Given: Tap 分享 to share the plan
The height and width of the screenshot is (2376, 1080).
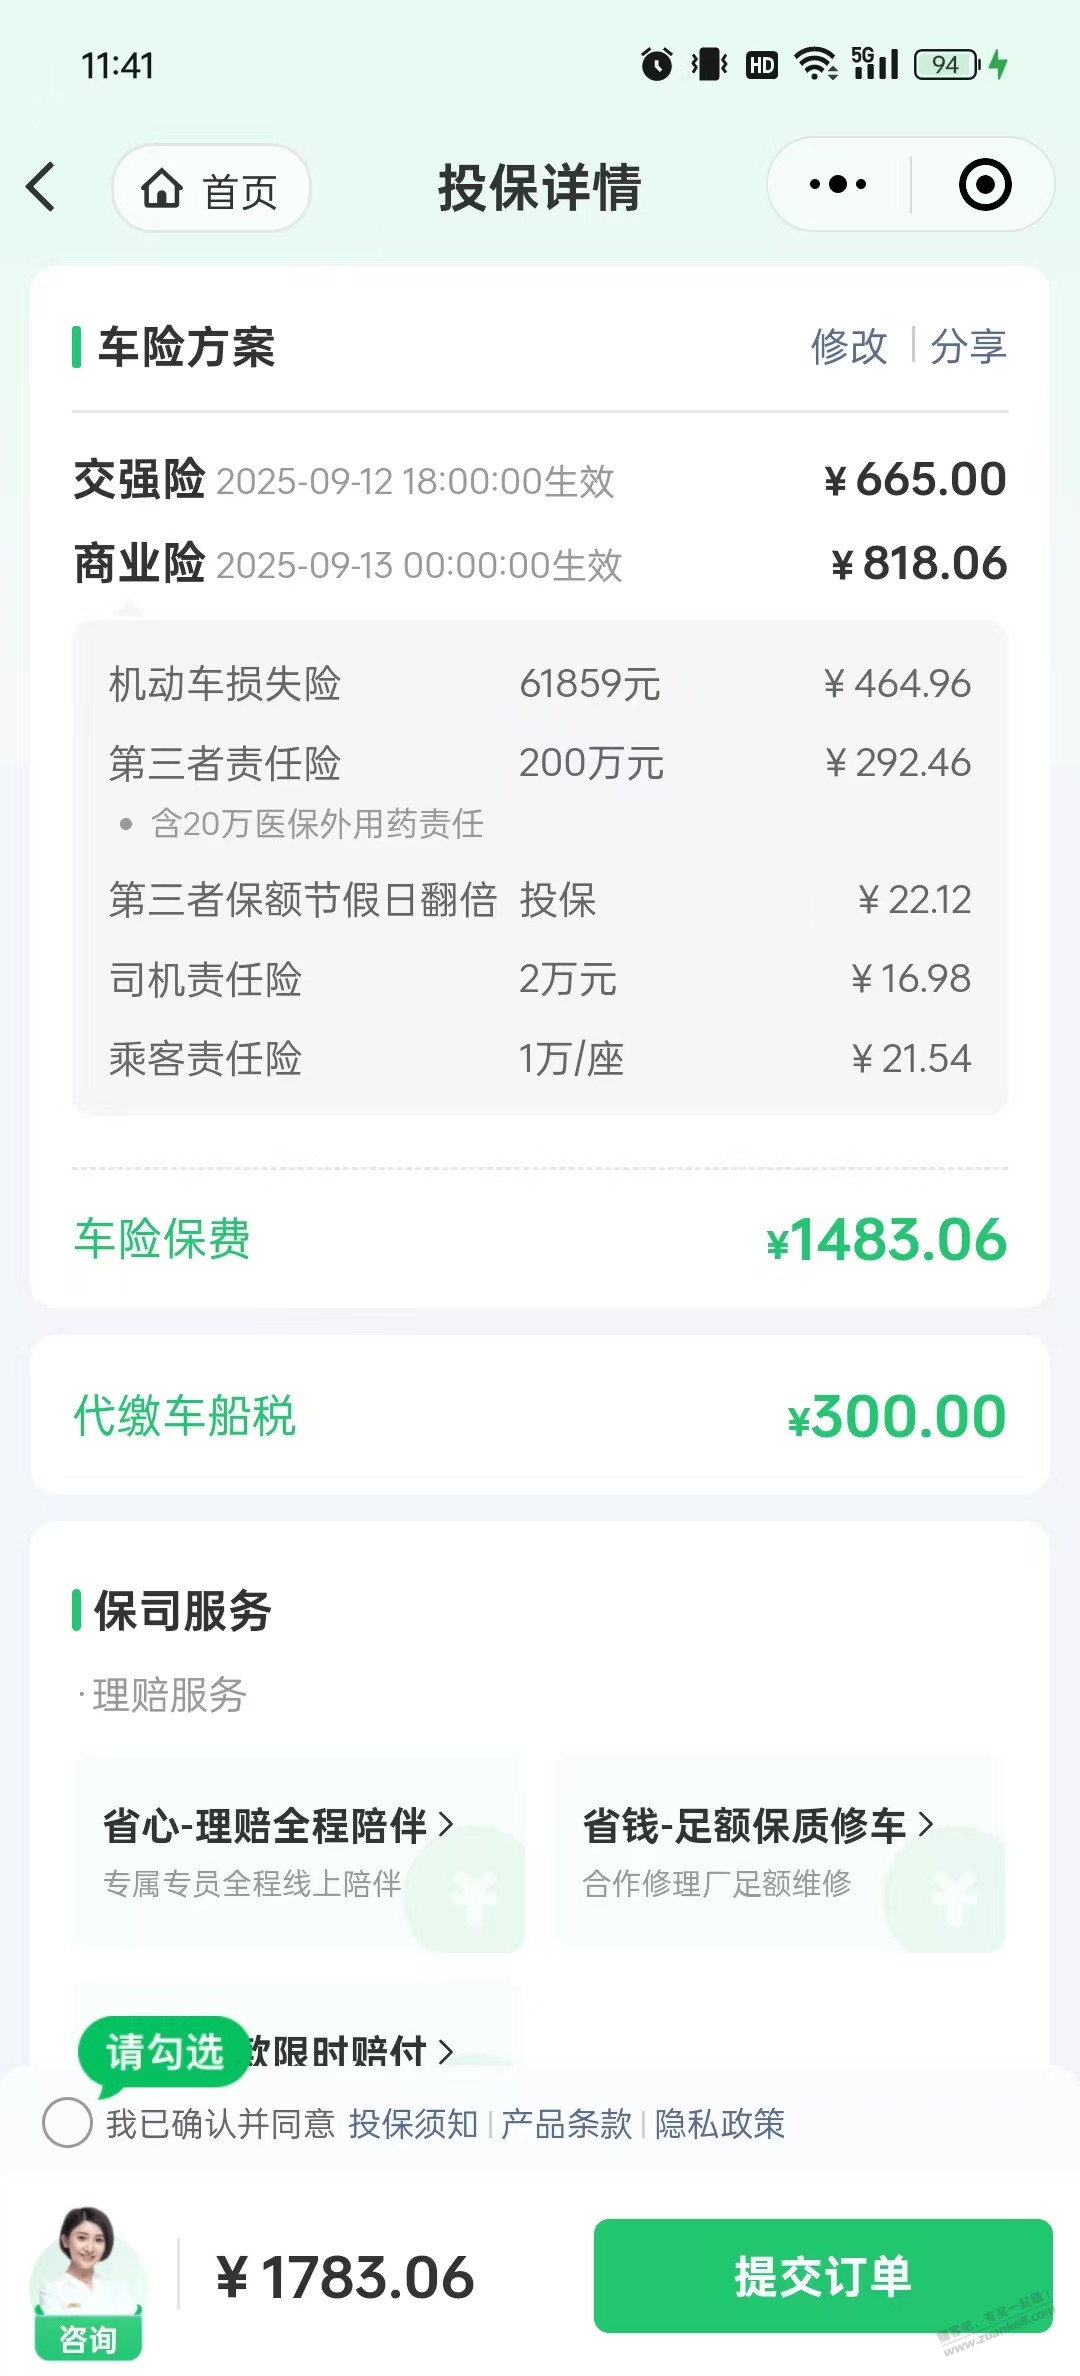Looking at the screenshot, I should point(968,347).
